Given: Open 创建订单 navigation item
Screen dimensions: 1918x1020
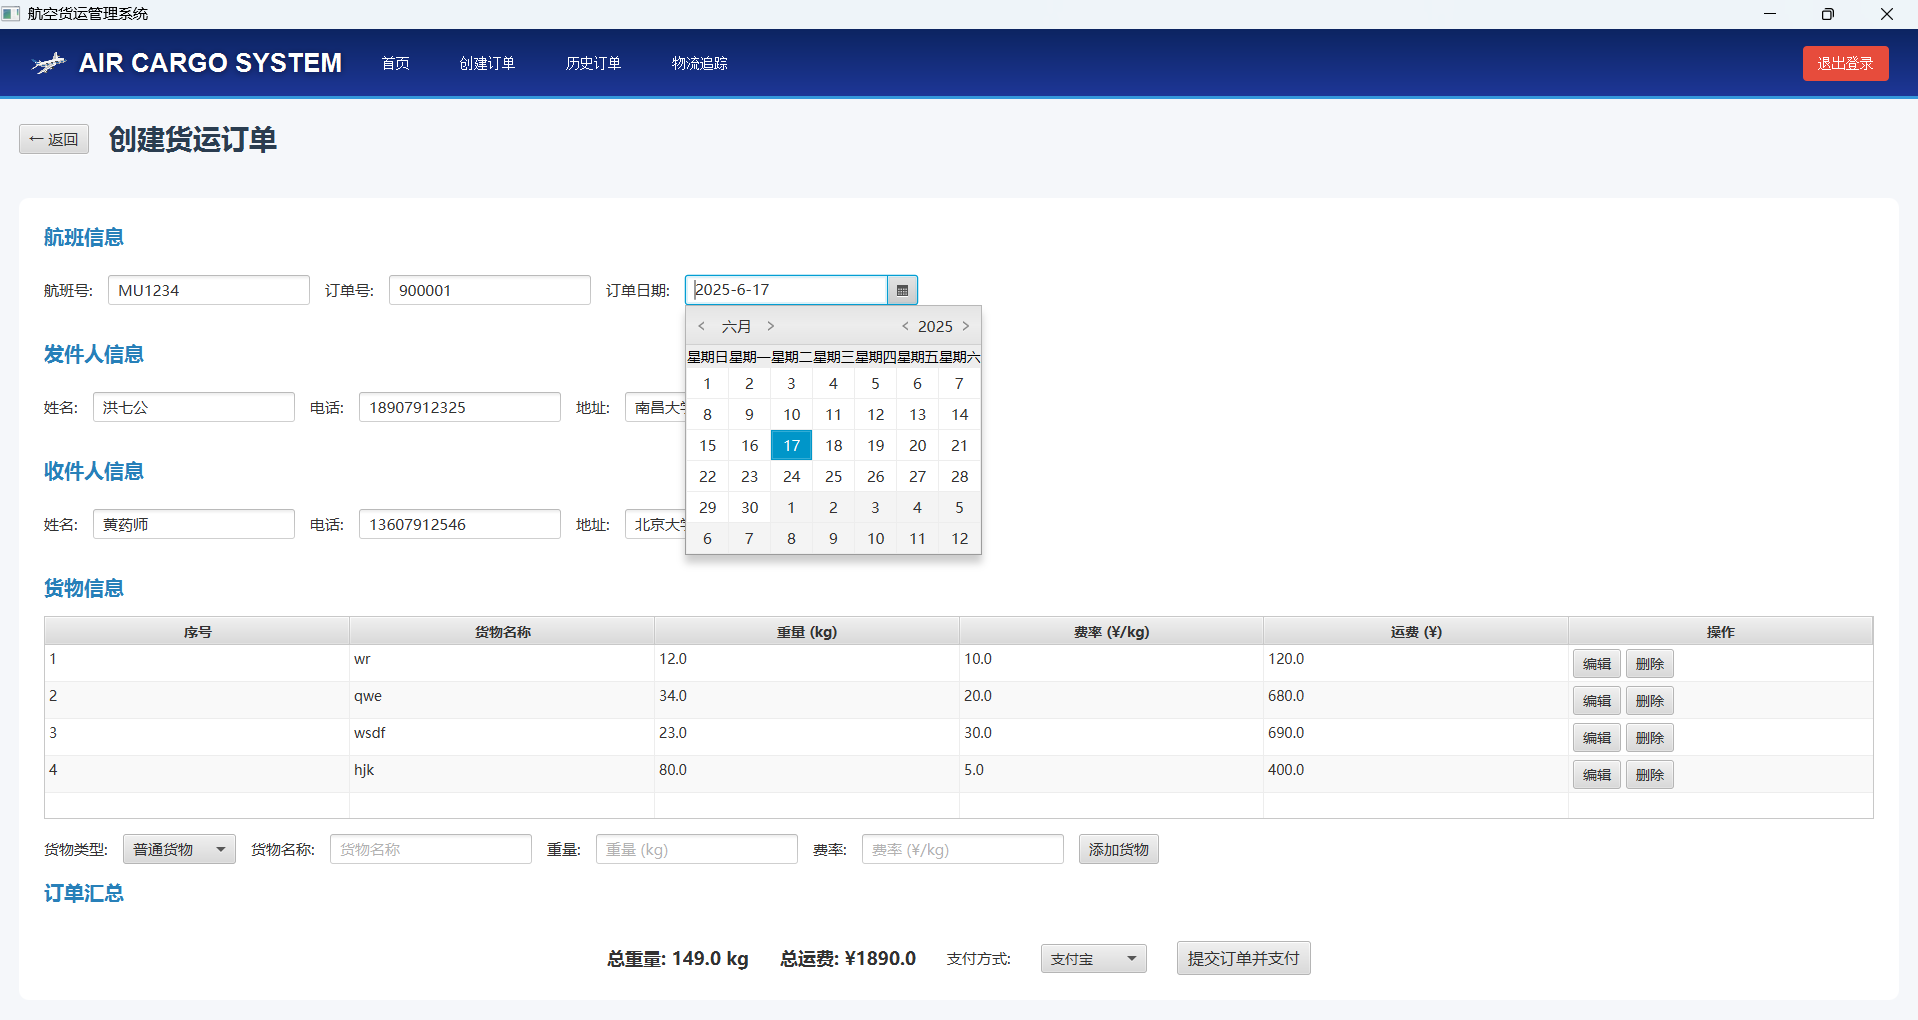Looking at the screenshot, I should pyautogui.click(x=487, y=63).
